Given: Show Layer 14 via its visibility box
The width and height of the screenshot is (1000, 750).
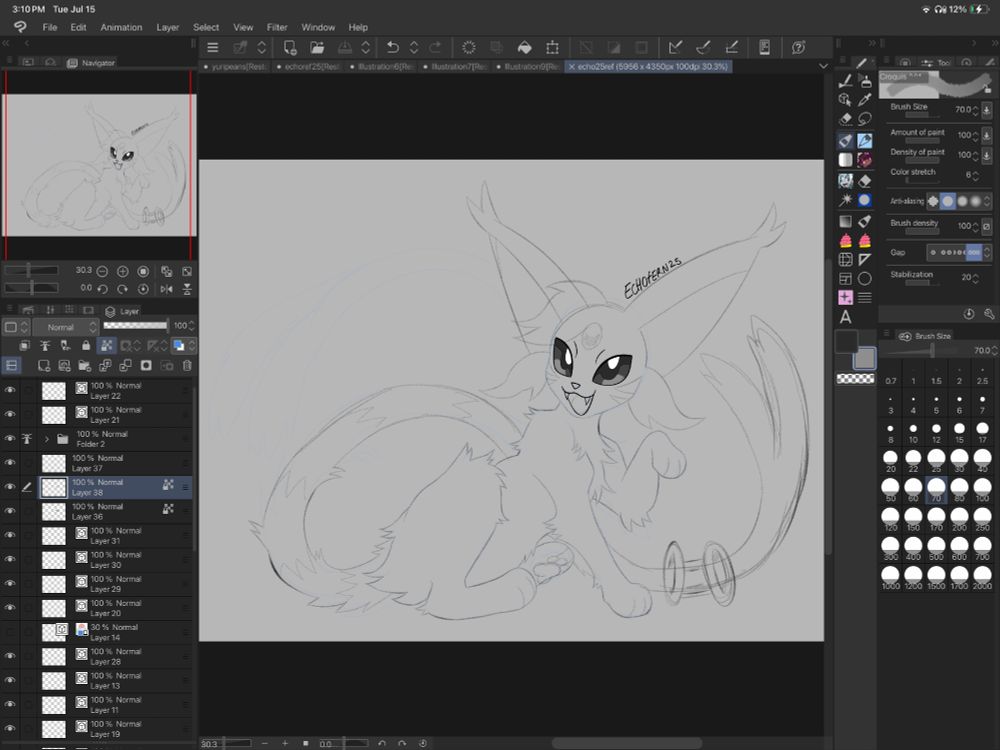Looking at the screenshot, I should pyautogui.click(x=10, y=631).
